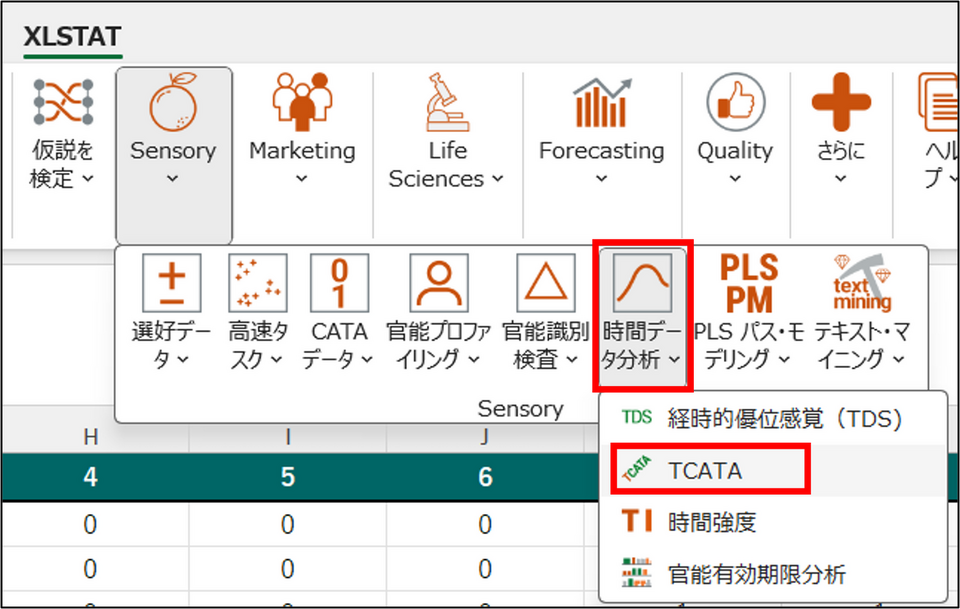Click the CATAデータ 0/1 icon
960x609 pixels.
[340, 283]
